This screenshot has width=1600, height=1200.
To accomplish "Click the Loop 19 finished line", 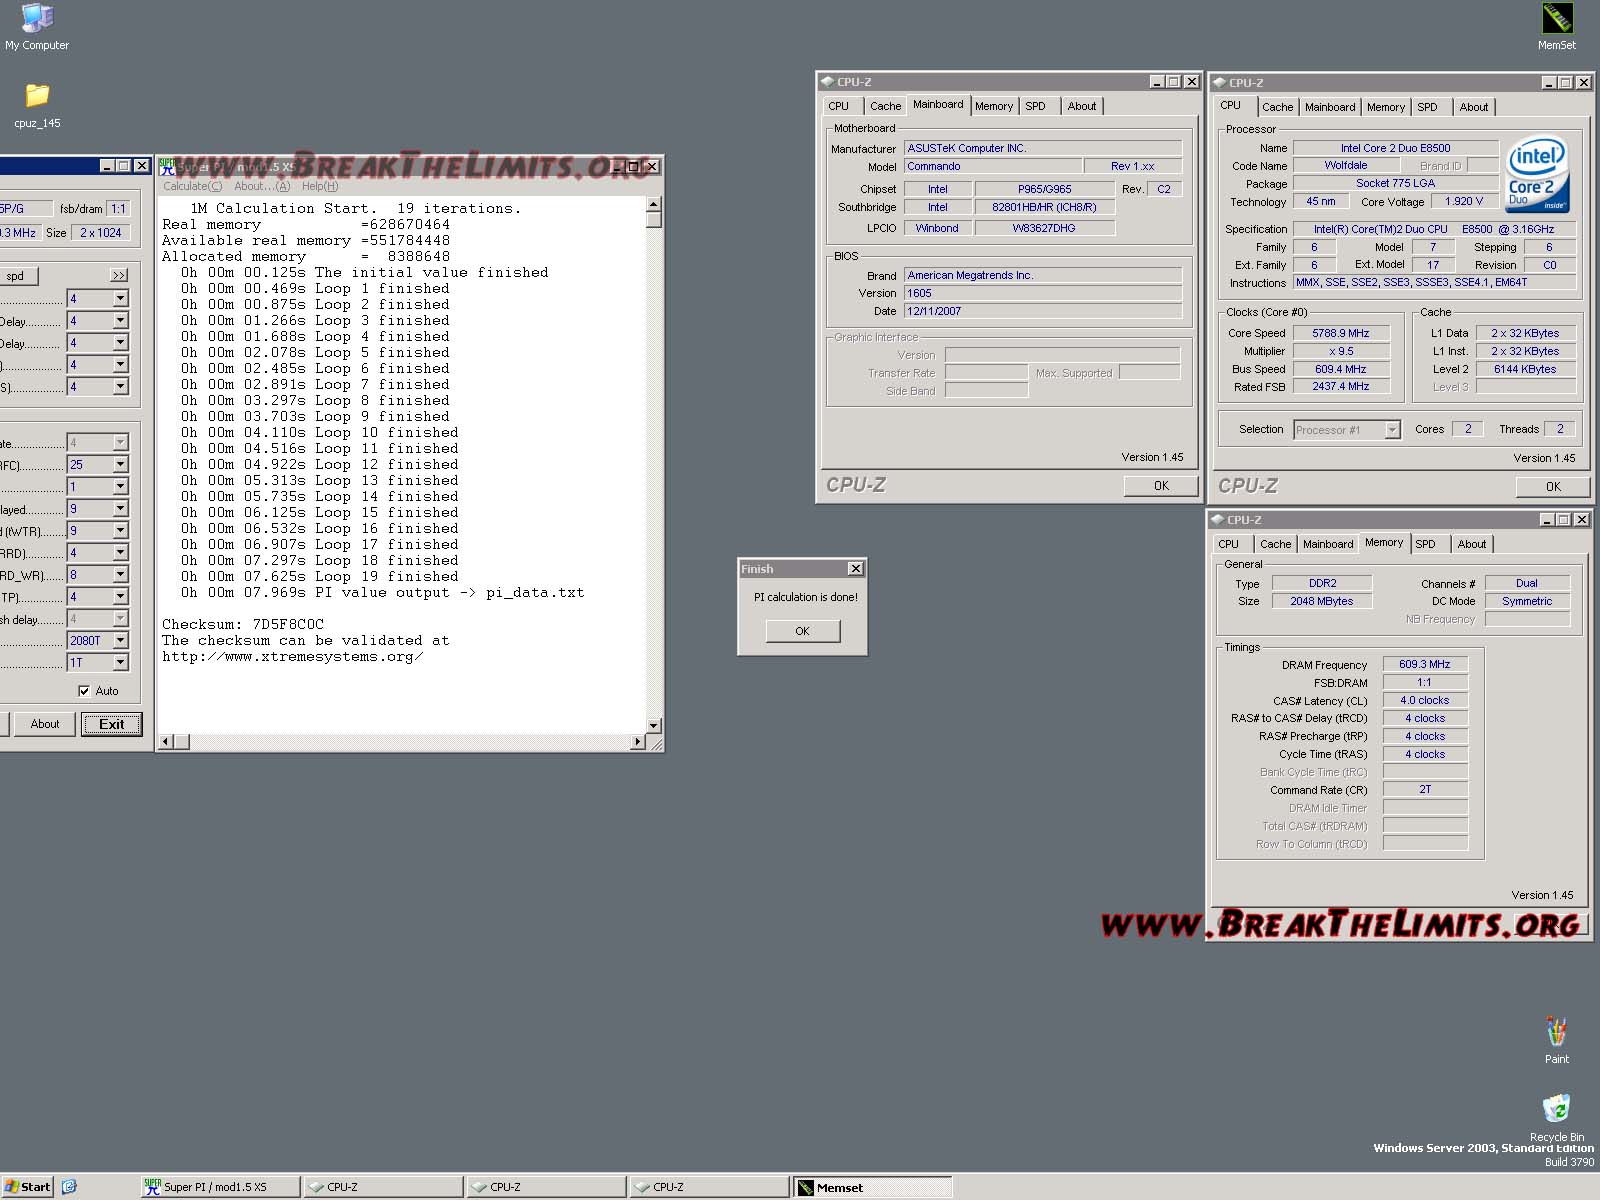I will 319,576.
